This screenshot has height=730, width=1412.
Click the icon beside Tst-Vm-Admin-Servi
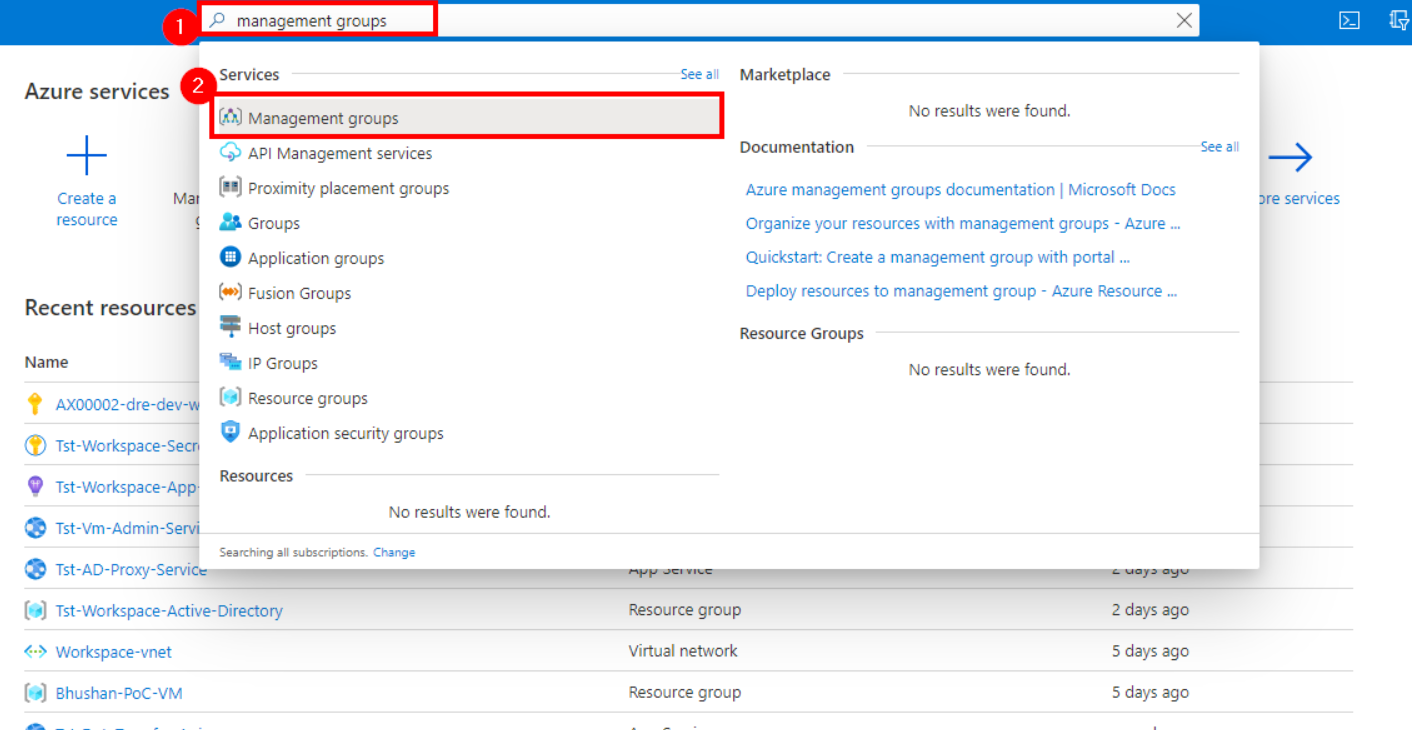tap(35, 528)
